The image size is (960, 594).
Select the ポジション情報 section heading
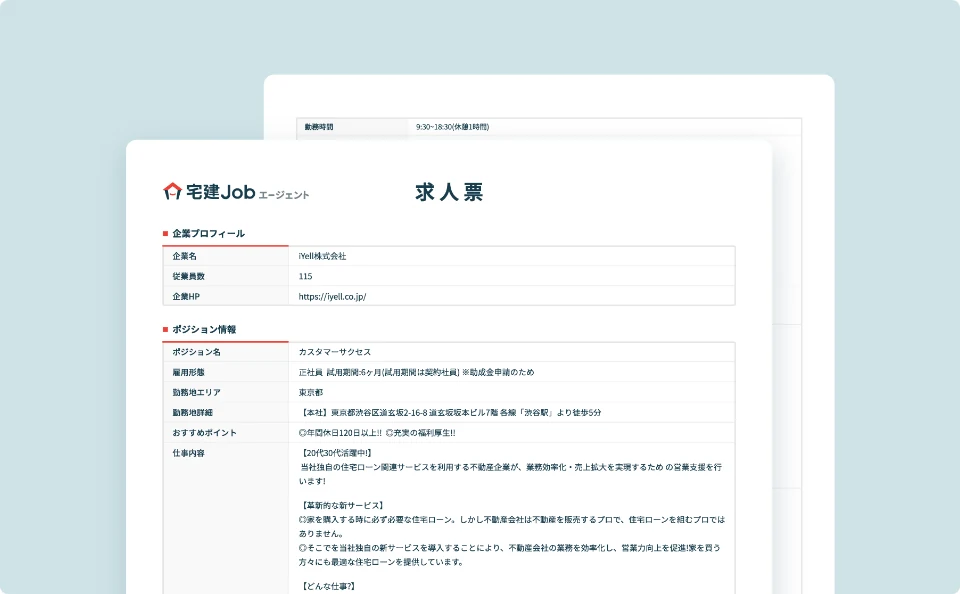[x=204, y=329]
